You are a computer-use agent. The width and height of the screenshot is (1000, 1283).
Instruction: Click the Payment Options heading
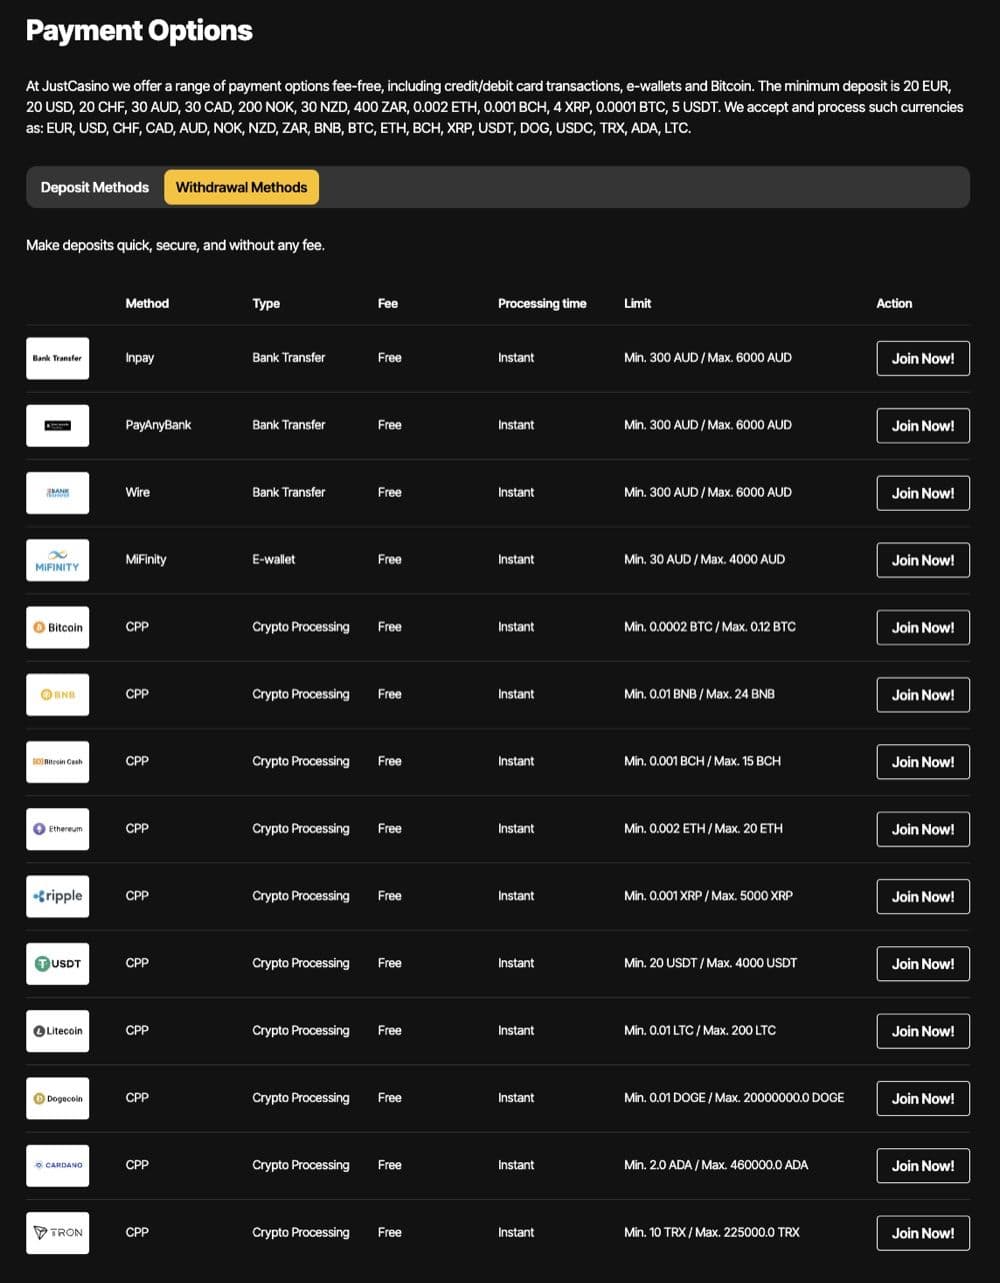139,31
